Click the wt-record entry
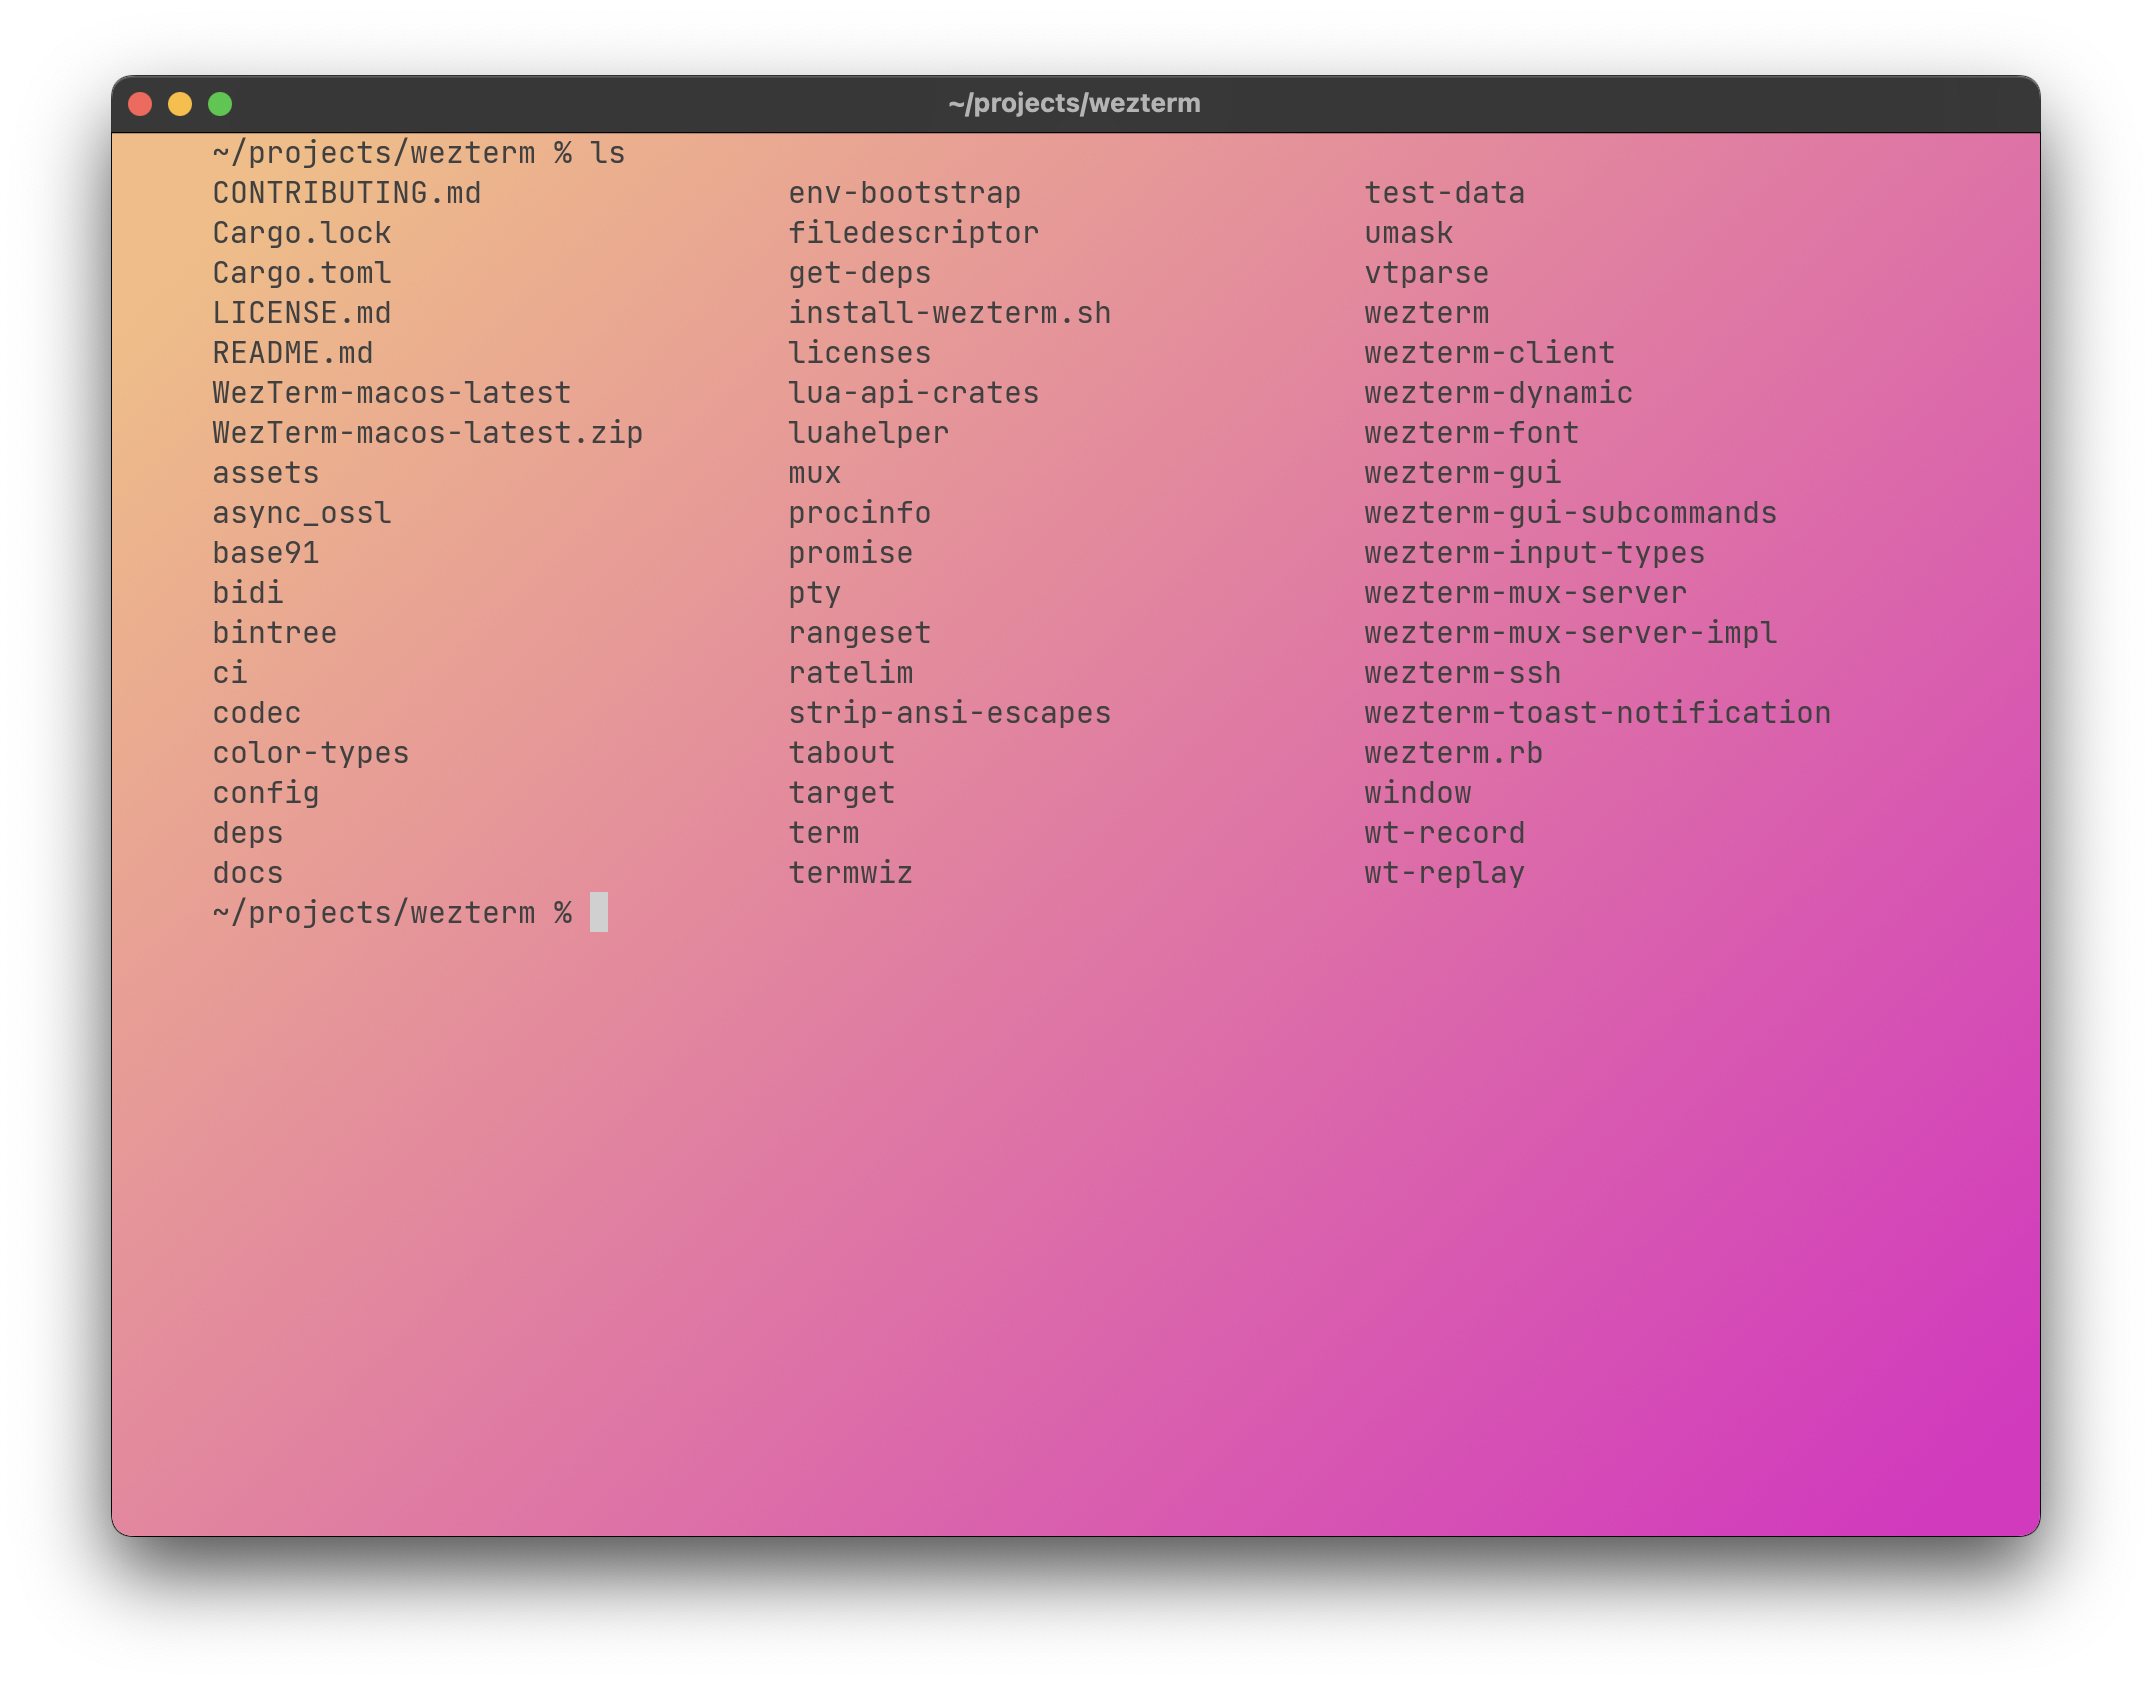The width and height of the screenshot is (2152, 1684). [x=1445, y=833]
